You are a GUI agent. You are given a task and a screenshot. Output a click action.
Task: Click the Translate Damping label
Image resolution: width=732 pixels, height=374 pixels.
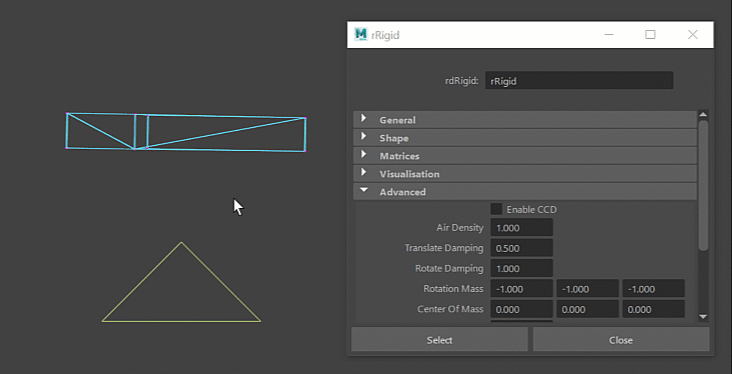click(444, 248)
